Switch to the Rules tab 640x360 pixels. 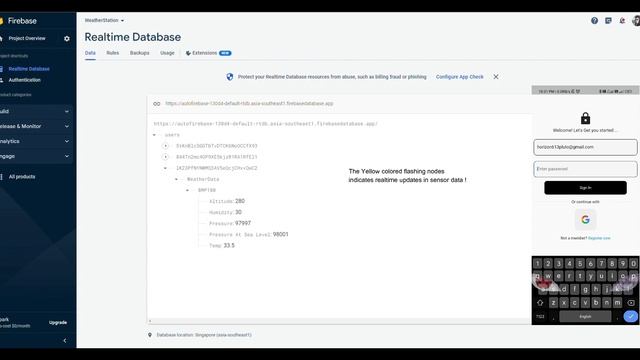[x=113, y=53]
